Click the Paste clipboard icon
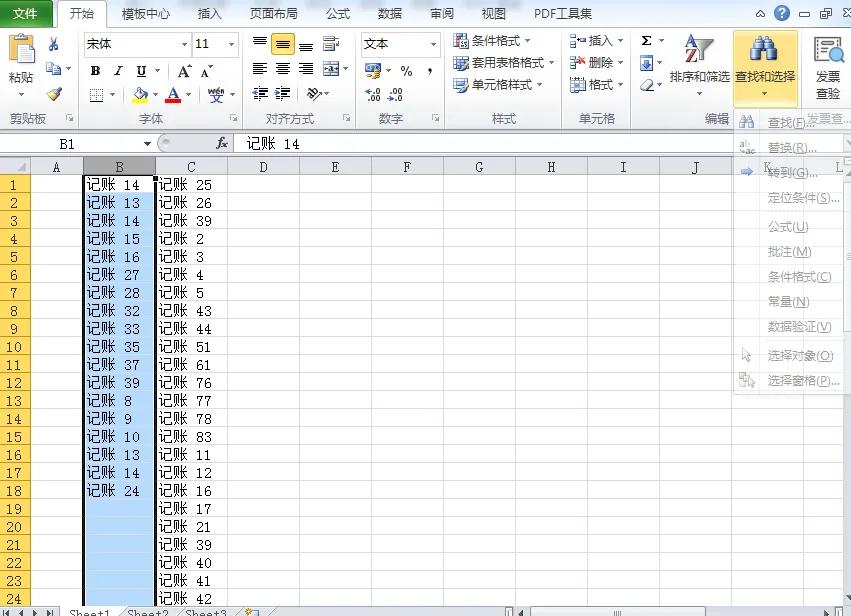The image size is (851, 616). tap(21, 48)
